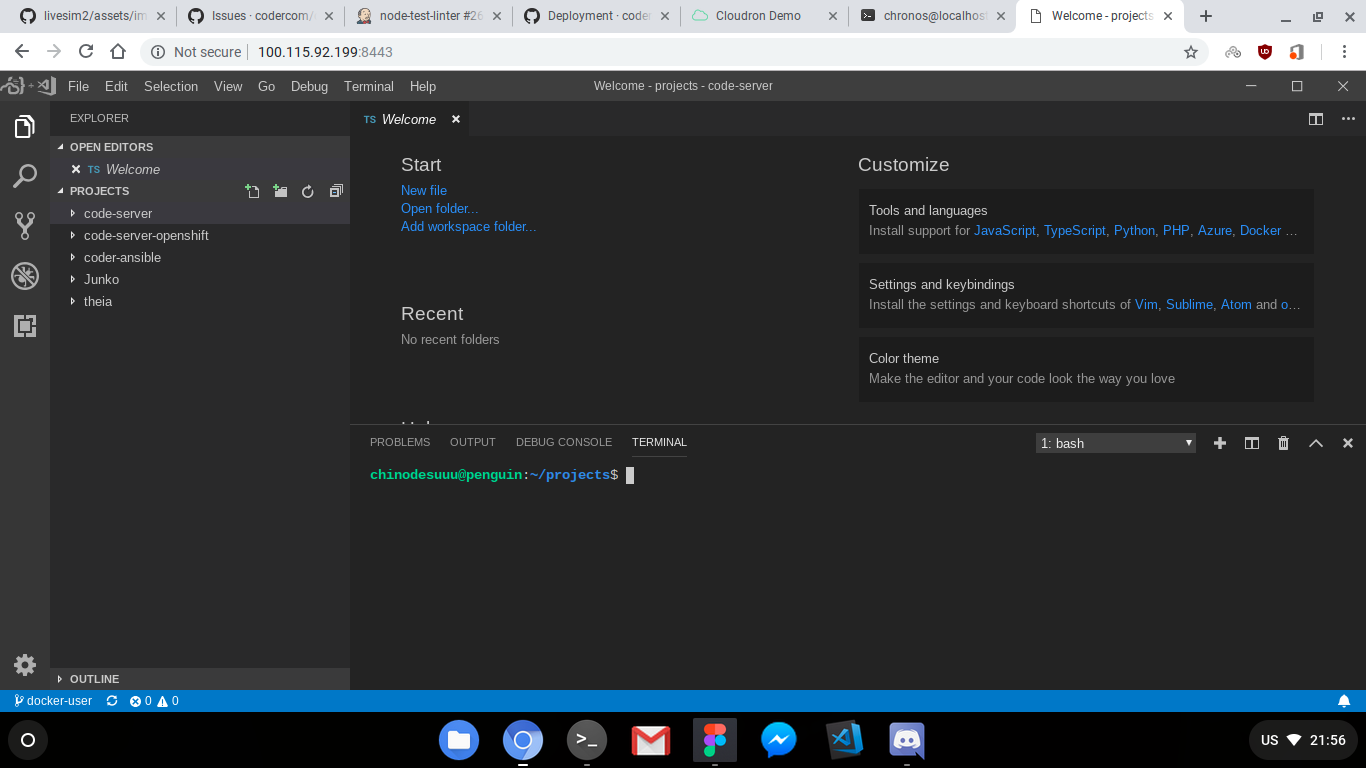Open the "1: bash" terminal dropdown
Image resolution: width=1366 pixels, height=768 pixels.
(1115, 442)
